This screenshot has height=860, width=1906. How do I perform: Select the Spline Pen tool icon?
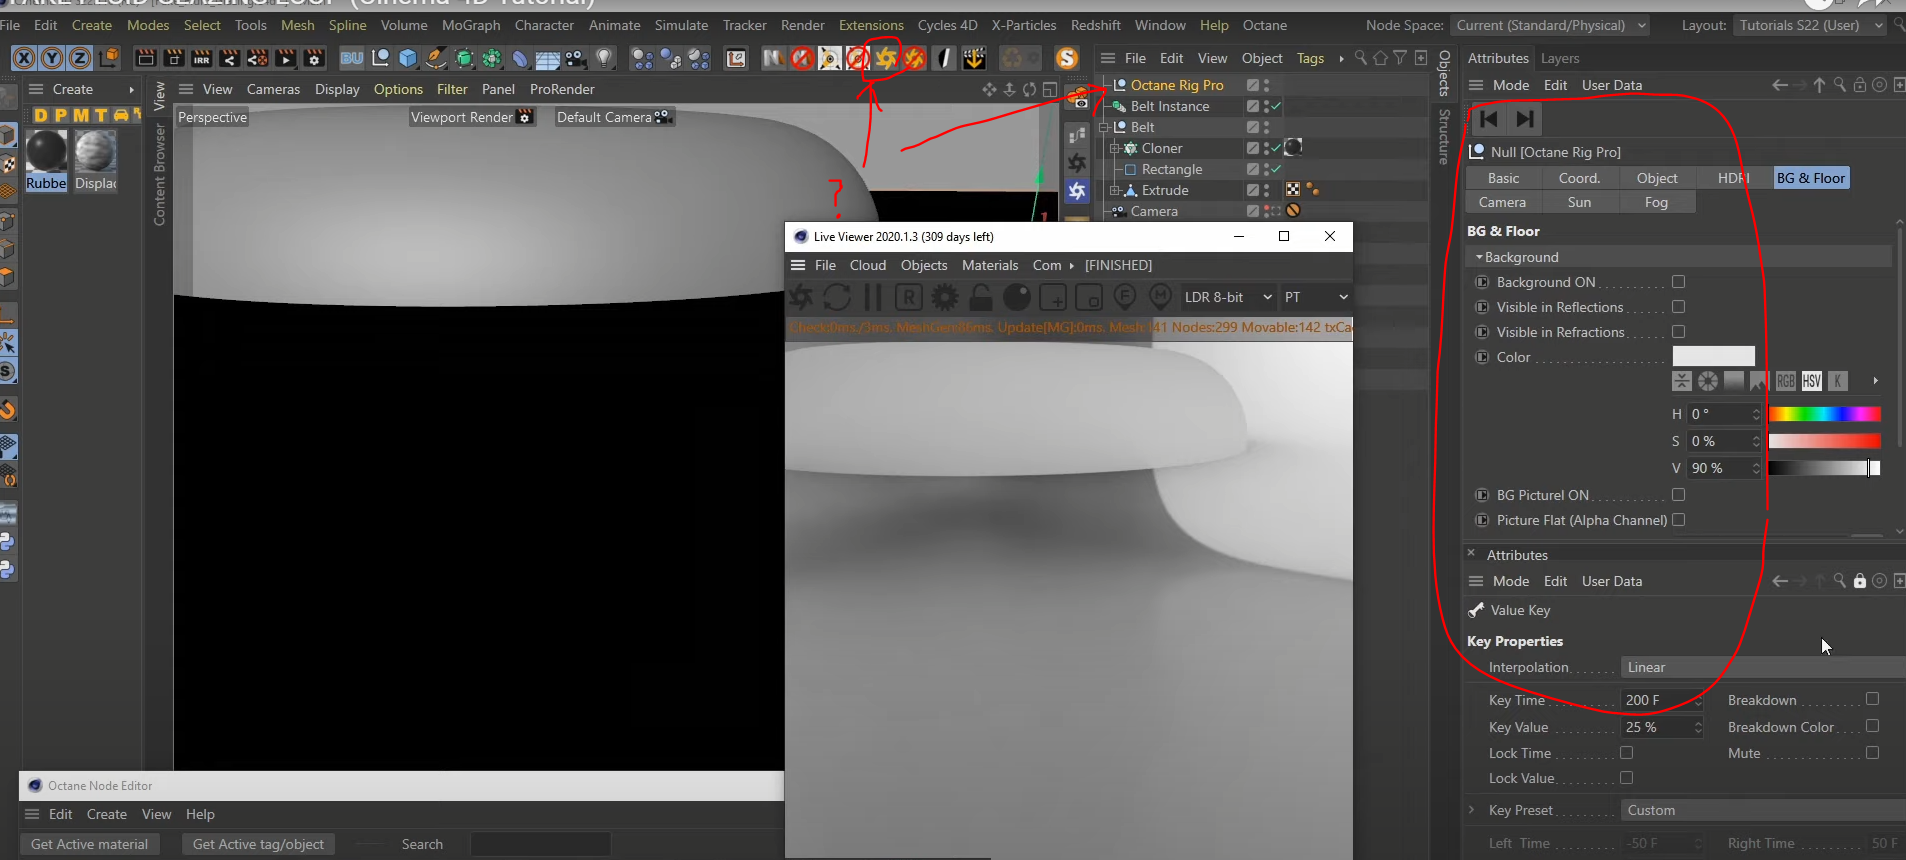436,59
